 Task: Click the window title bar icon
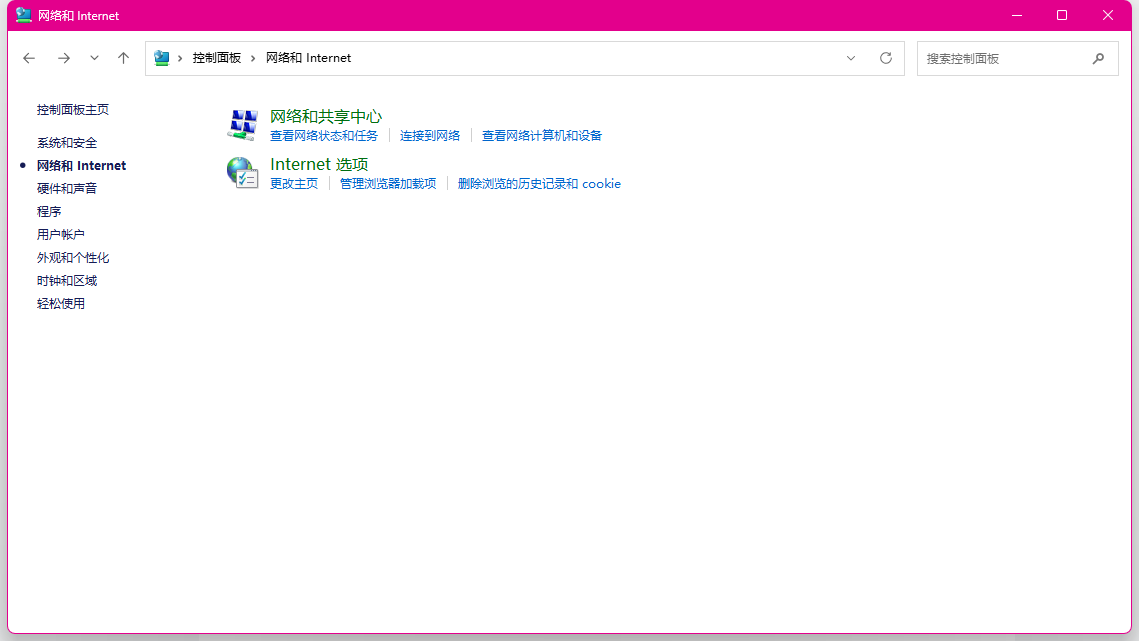pos(23,15)
